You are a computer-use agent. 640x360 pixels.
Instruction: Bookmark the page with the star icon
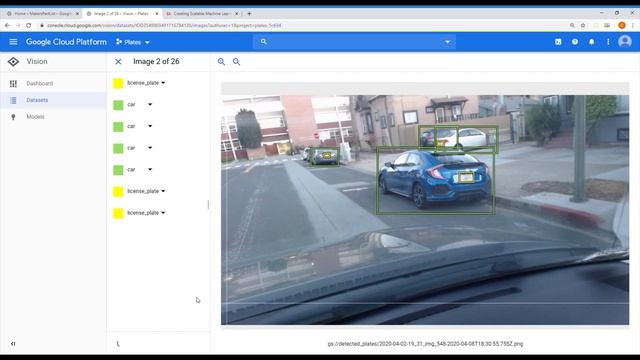click(583, 25)
